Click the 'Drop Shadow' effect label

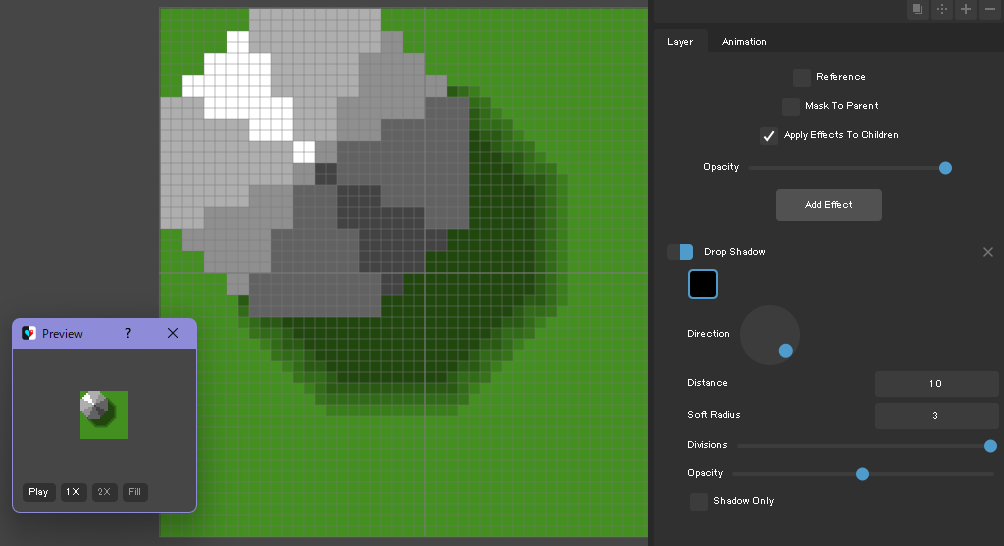point(734,252)
